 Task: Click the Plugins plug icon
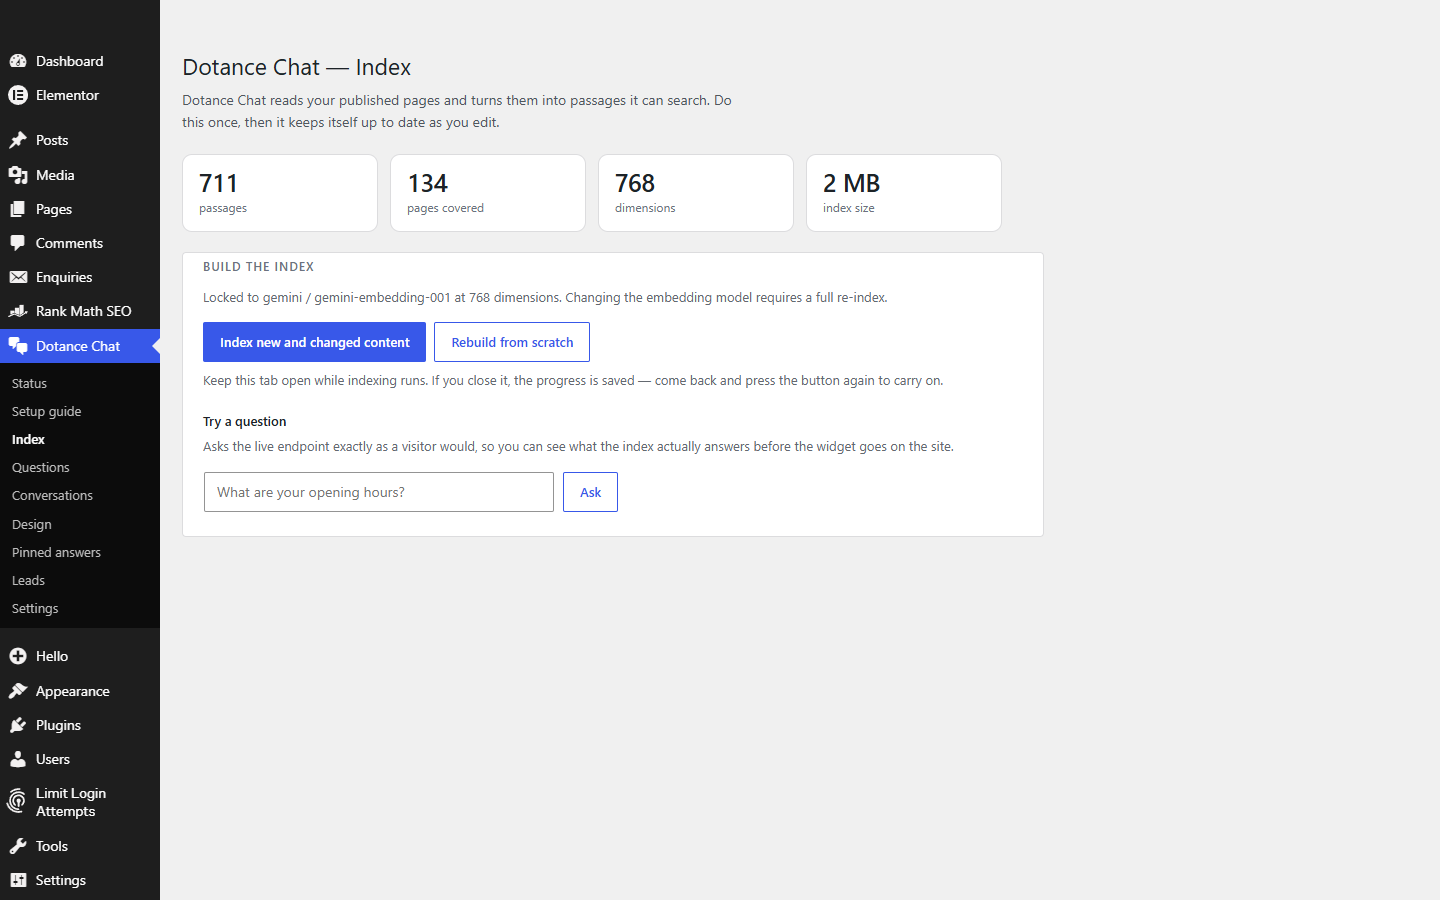point(18,725)
